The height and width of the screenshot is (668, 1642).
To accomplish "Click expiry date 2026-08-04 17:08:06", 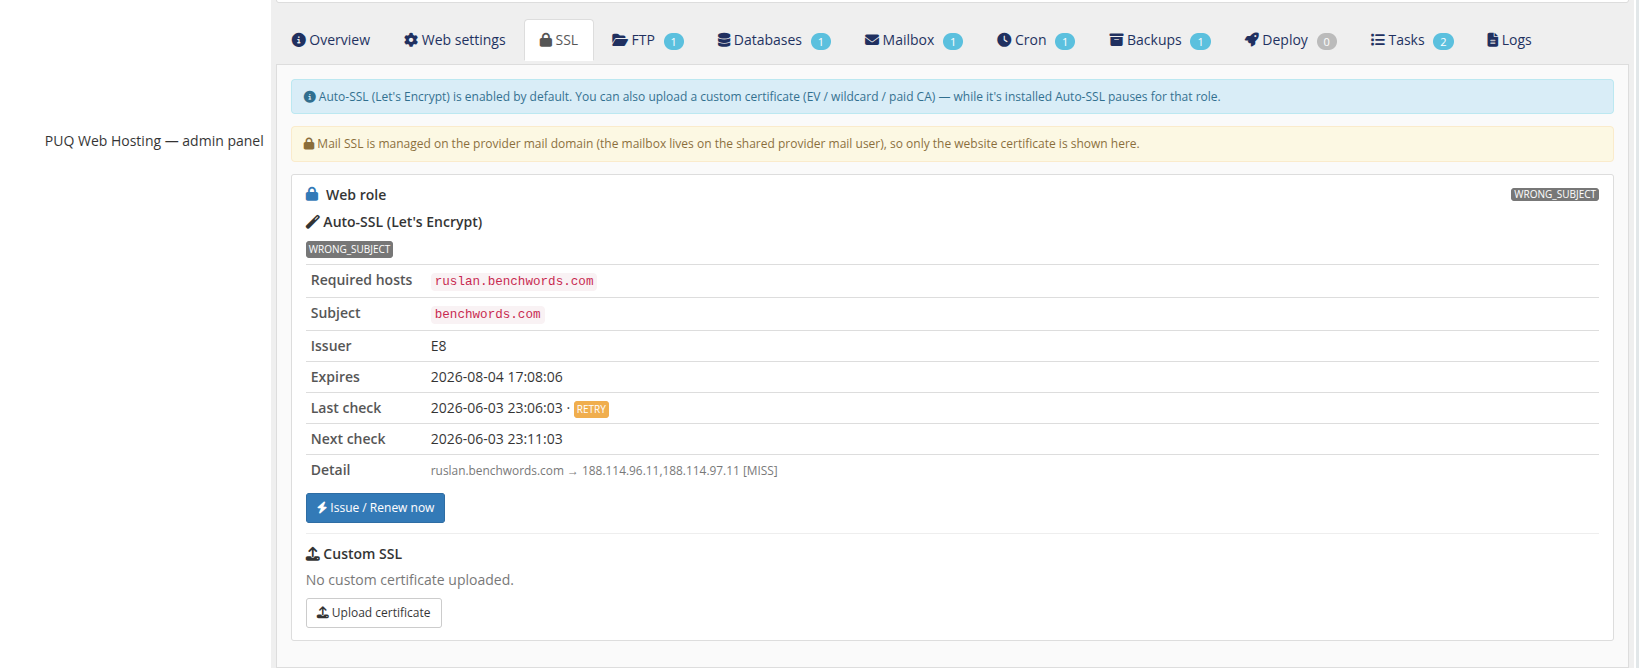I will [497, 377].
